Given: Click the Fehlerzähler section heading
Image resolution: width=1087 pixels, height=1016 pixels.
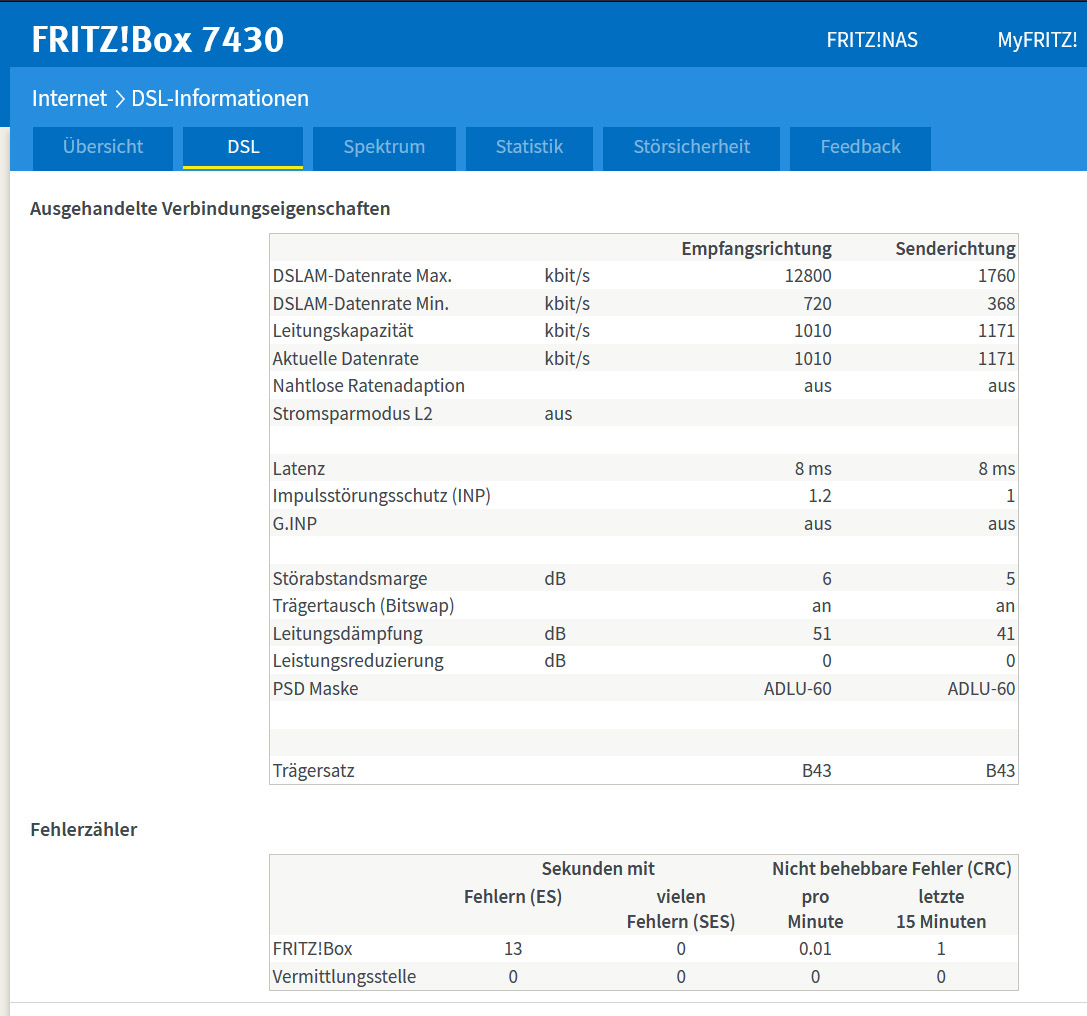Looking at the screenshot, I should point(84,830).
